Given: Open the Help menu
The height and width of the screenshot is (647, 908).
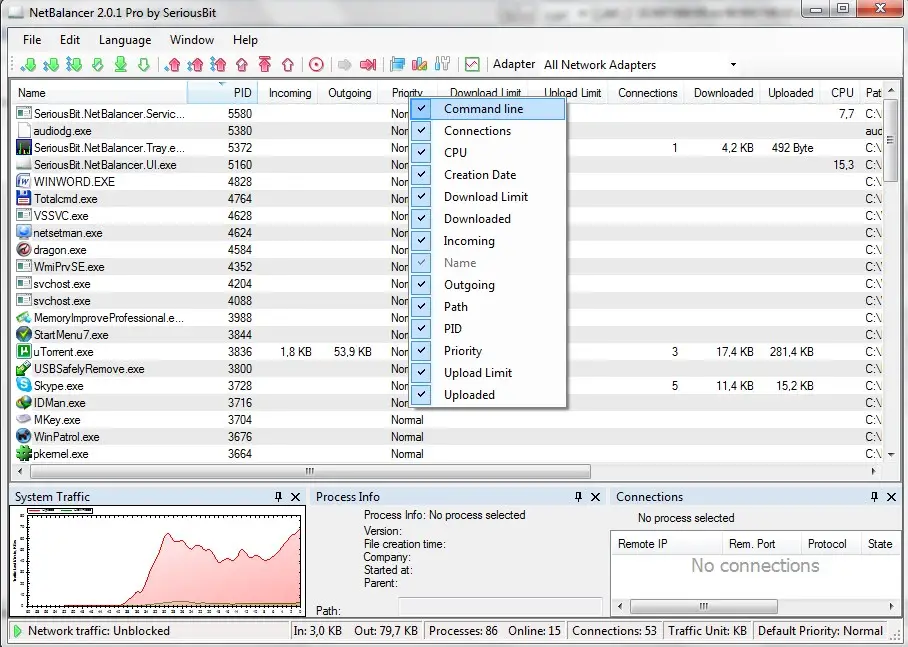Looking at the screenshot, I should pyautogui.click(x=245, y=40).
